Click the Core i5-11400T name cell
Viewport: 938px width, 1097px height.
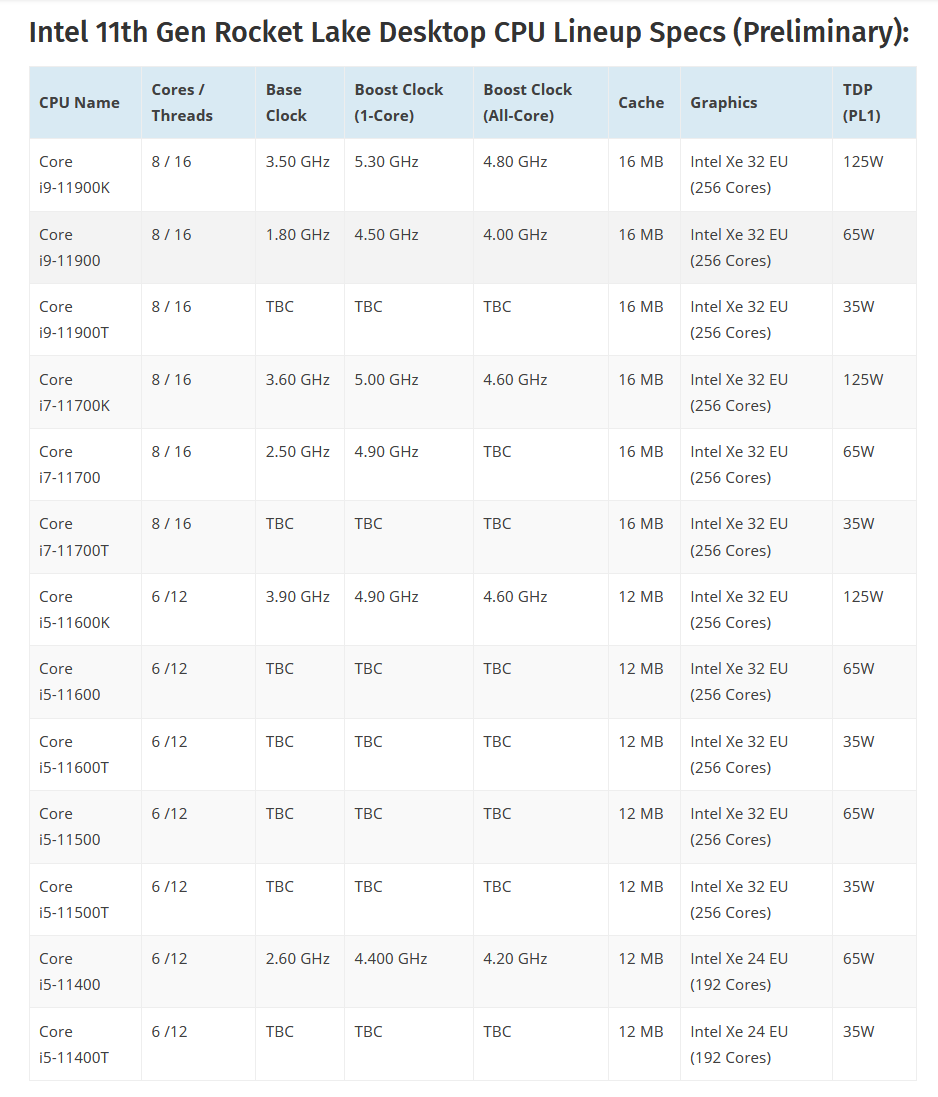(x=74, y=1044)
